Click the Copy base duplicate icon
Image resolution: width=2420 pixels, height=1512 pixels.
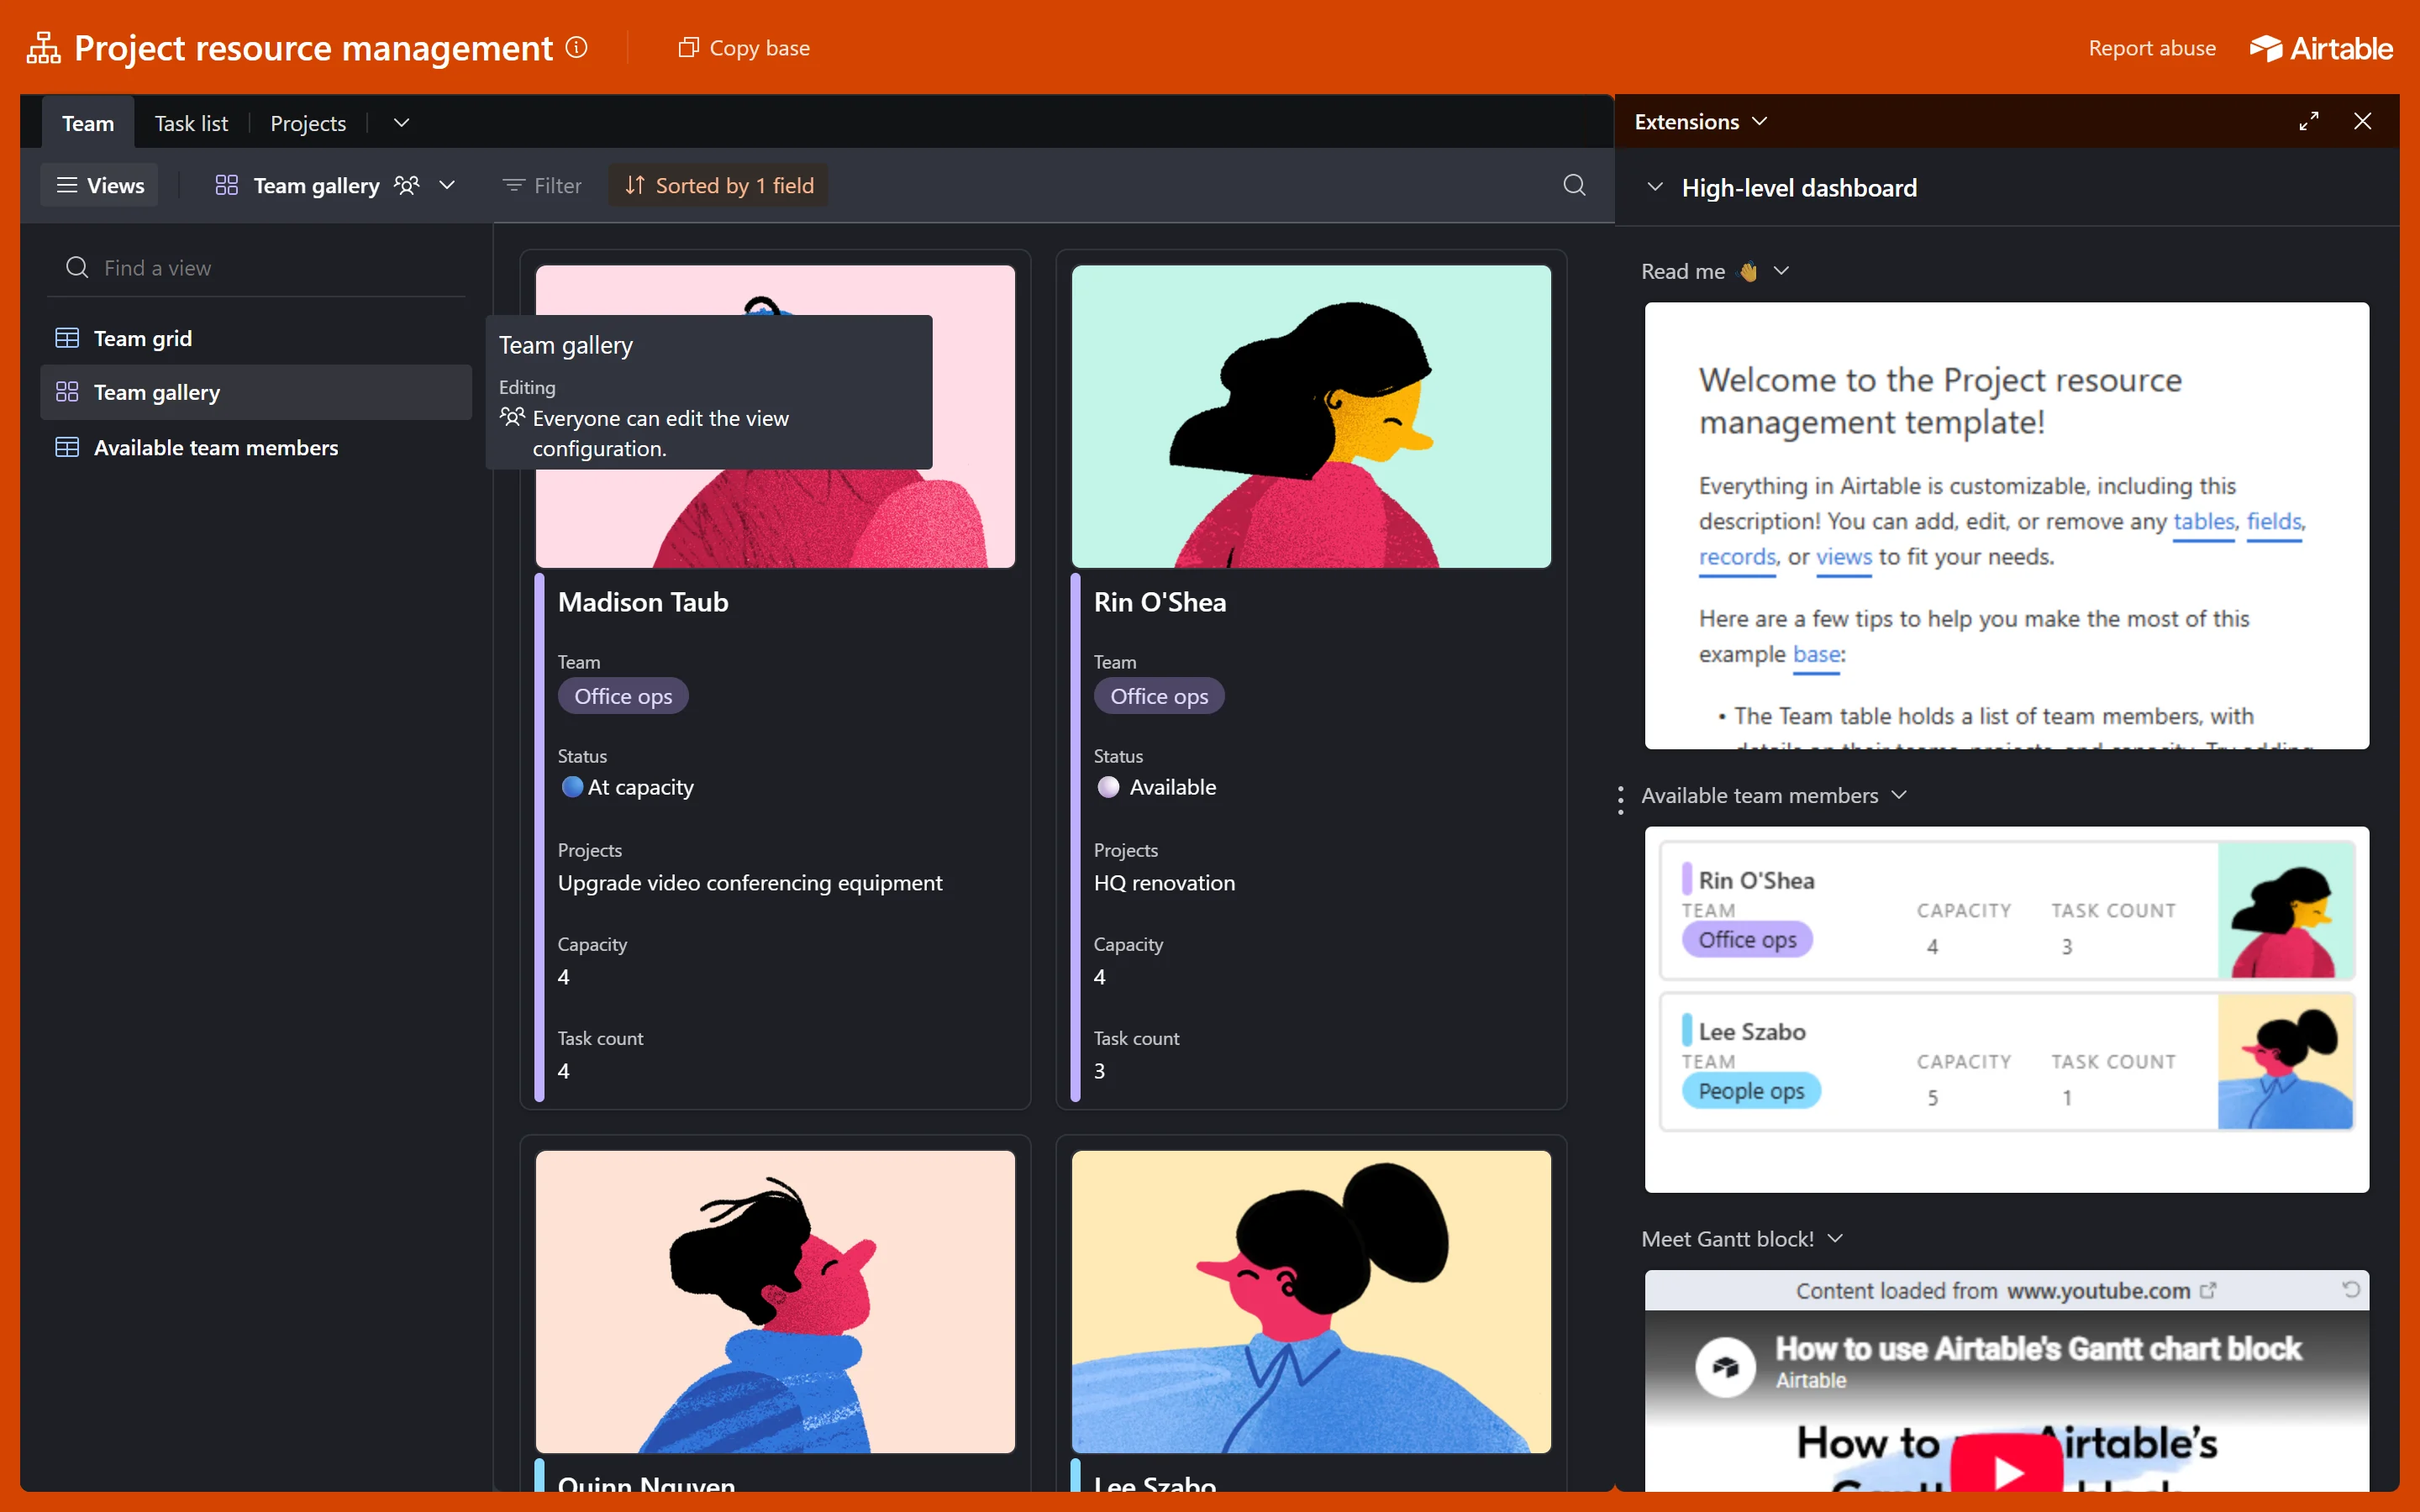tap(688, 47)
